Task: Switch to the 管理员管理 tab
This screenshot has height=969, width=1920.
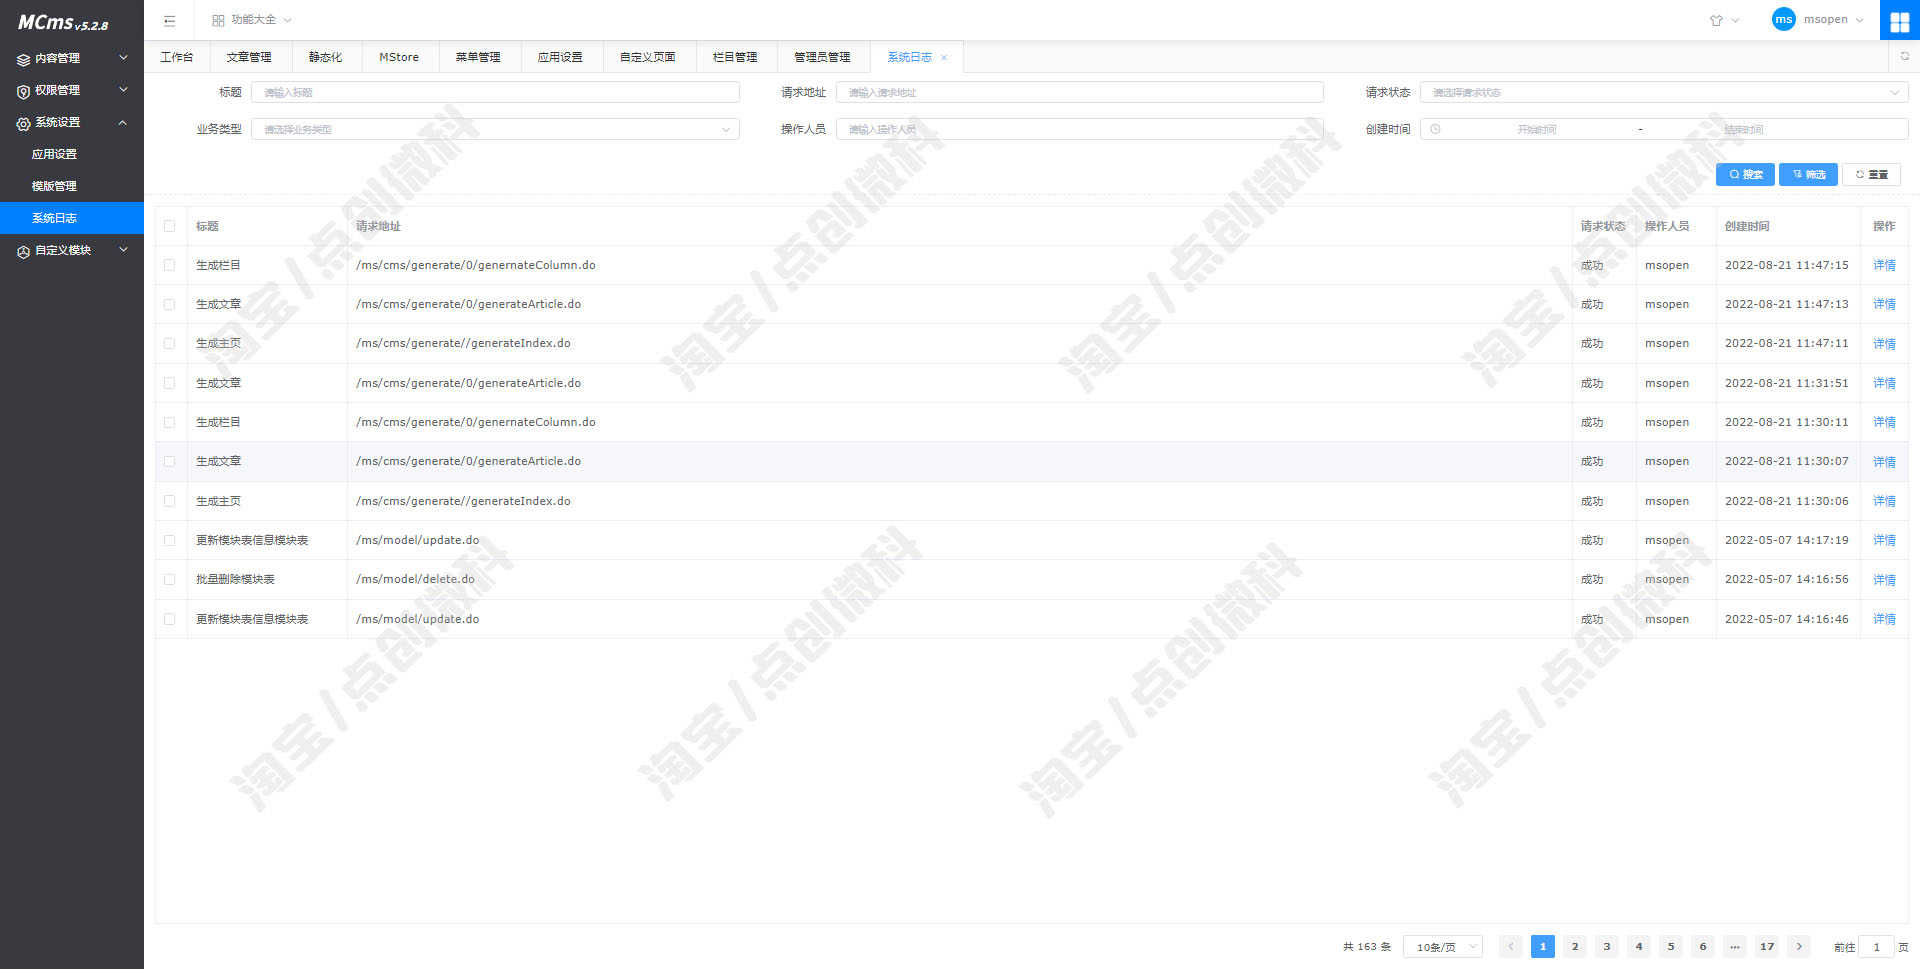Action: coord(822,57)
